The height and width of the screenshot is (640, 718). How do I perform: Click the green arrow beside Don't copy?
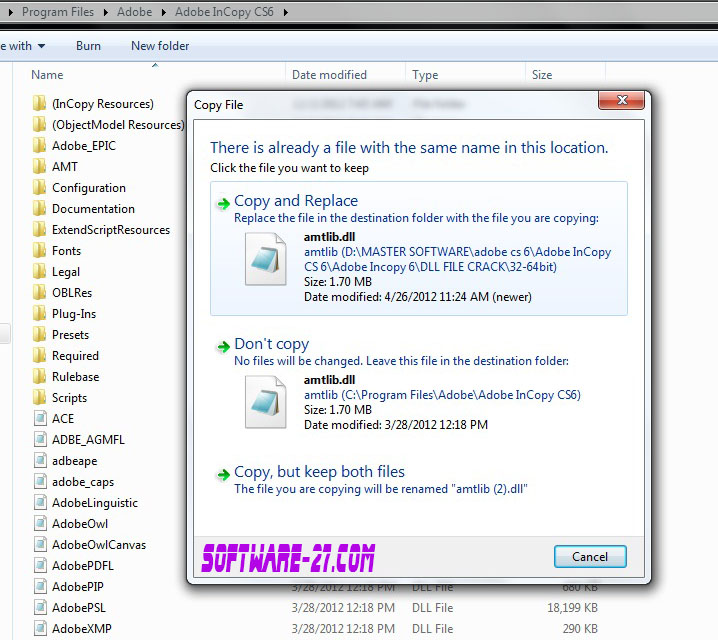click(x=223, y=347)
